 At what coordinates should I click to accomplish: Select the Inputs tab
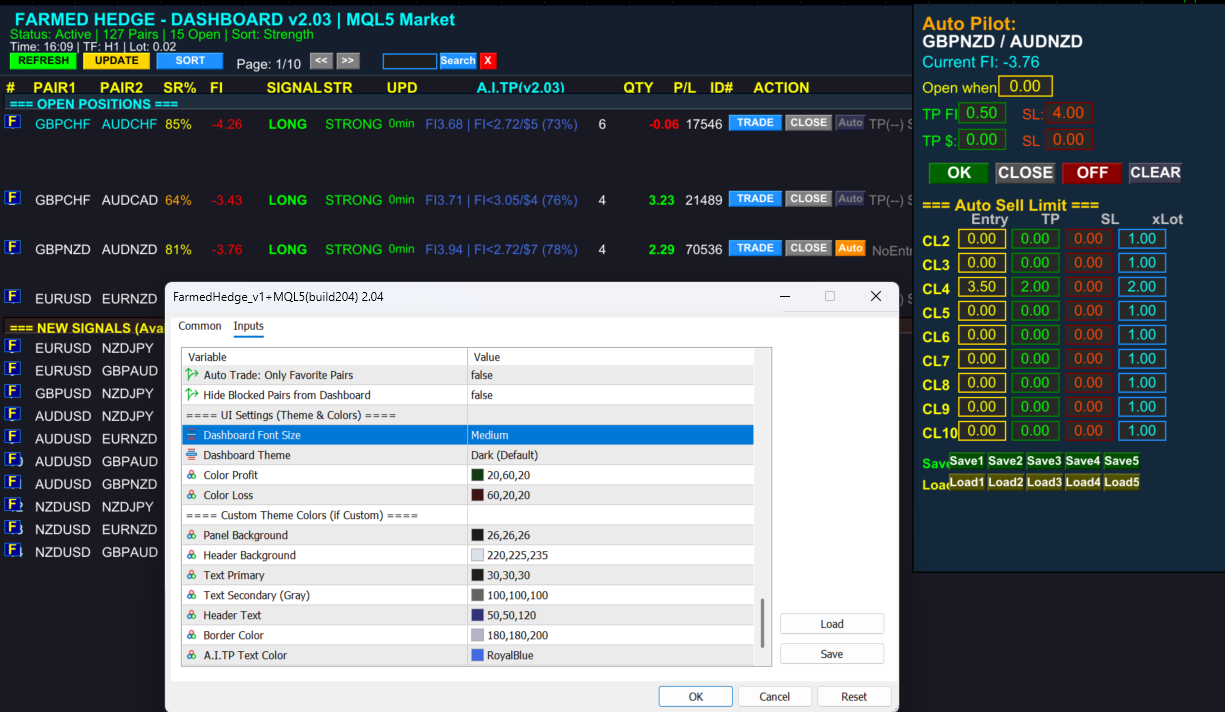[248, 326]
